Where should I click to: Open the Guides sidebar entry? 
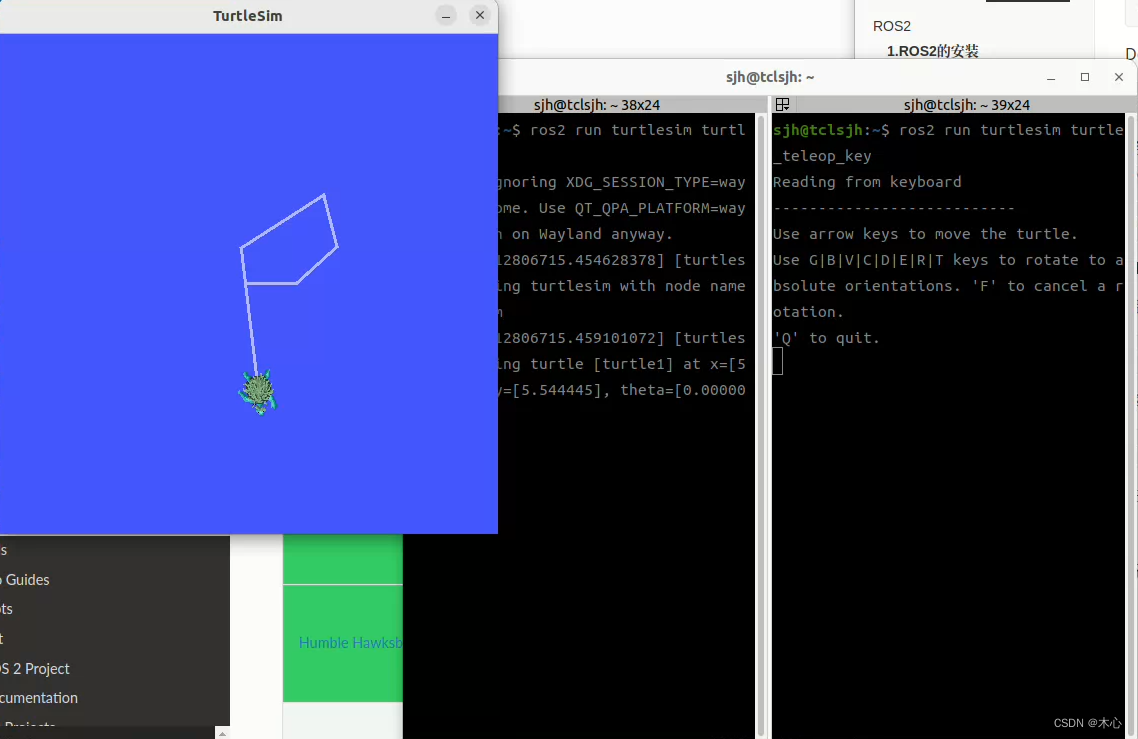[x=27, y=579]
